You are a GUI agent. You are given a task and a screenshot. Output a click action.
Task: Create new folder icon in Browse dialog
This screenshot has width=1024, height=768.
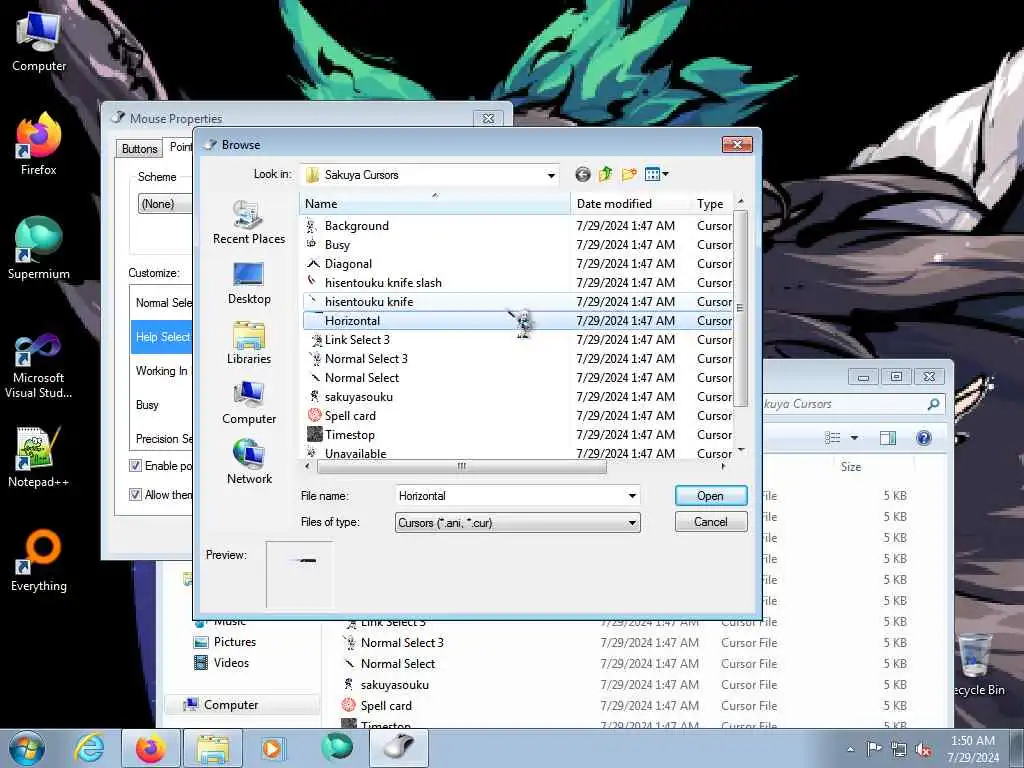tap(629, 174)
